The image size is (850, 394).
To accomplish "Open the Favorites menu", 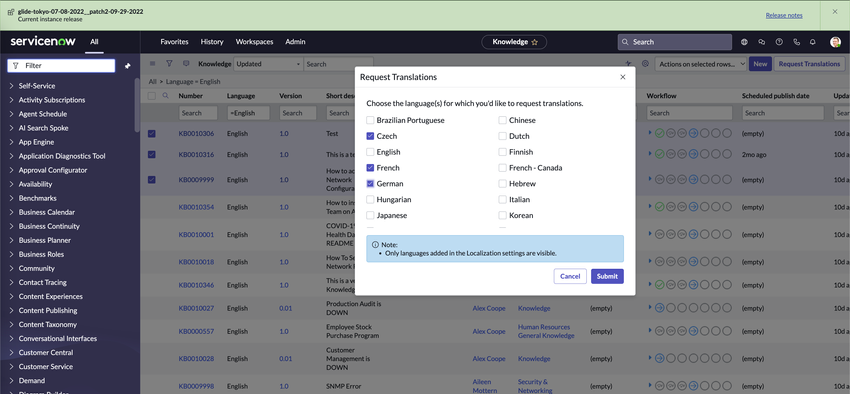I will (175, 42).
